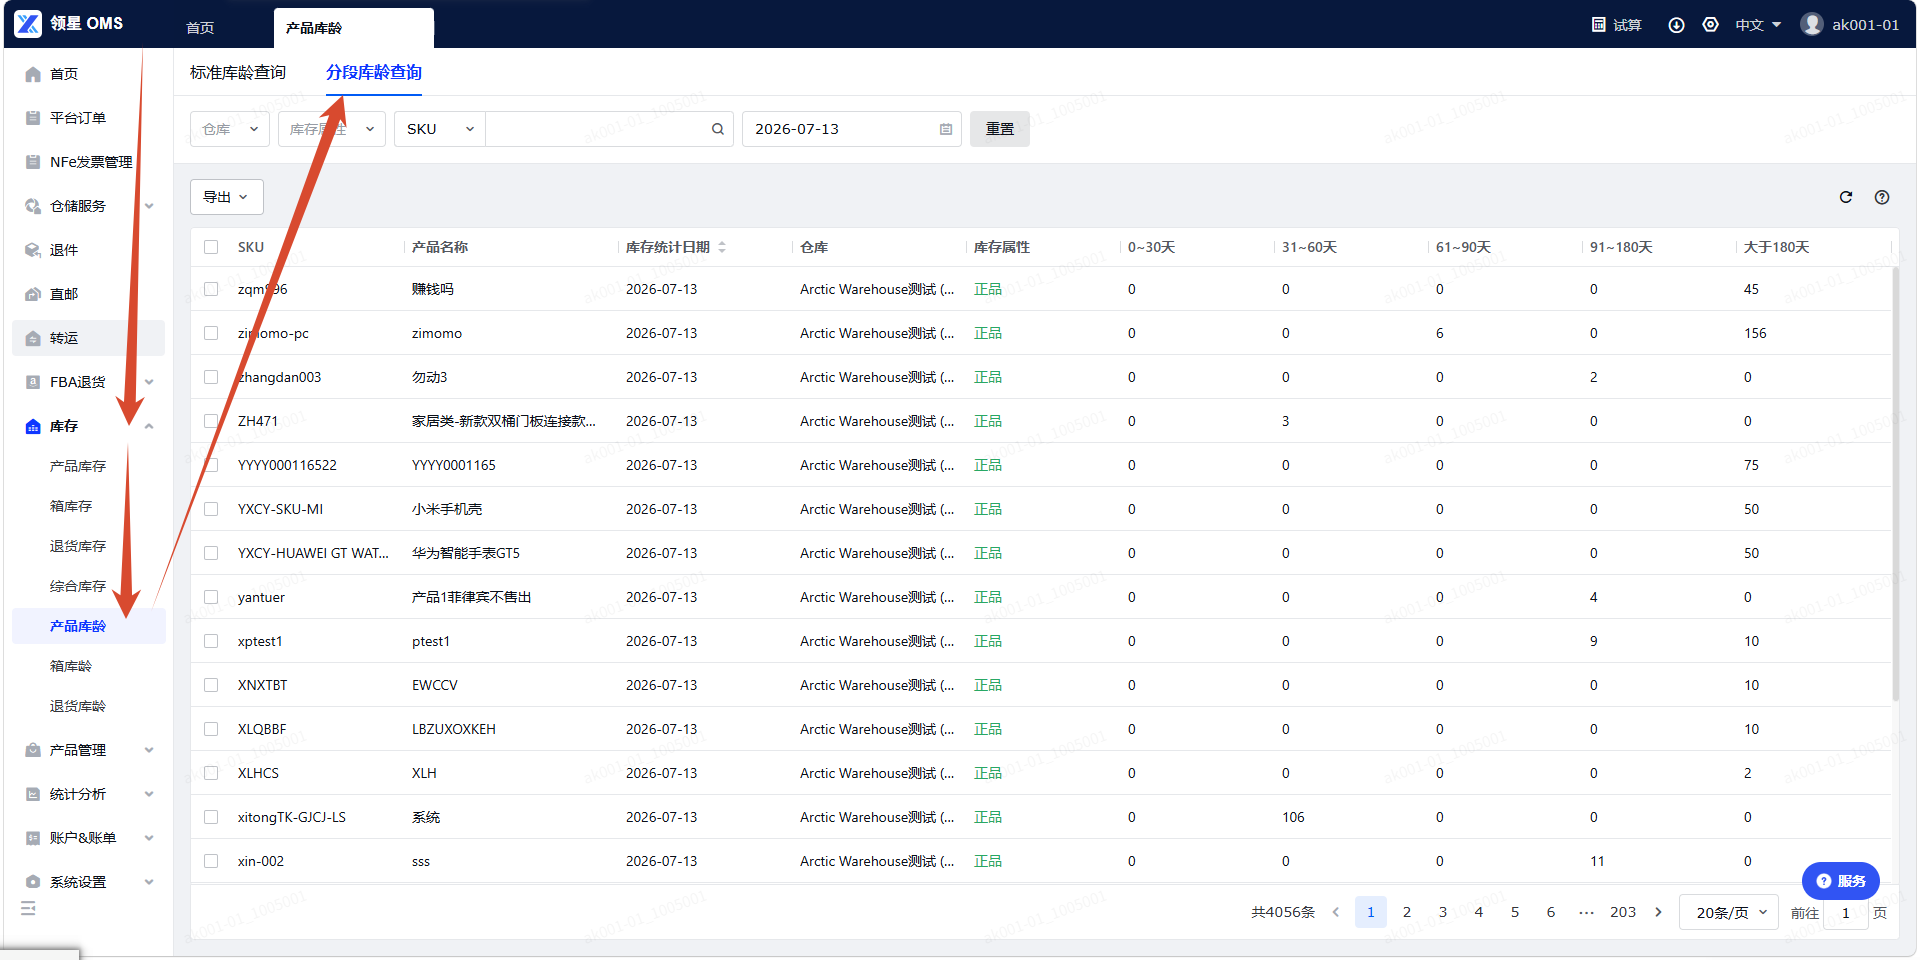Image resolution: width=1920 pixels, height=960 pixels.
Task: Open the 仓库 warehouse dropdown
Action: click(x=230, y=129)
